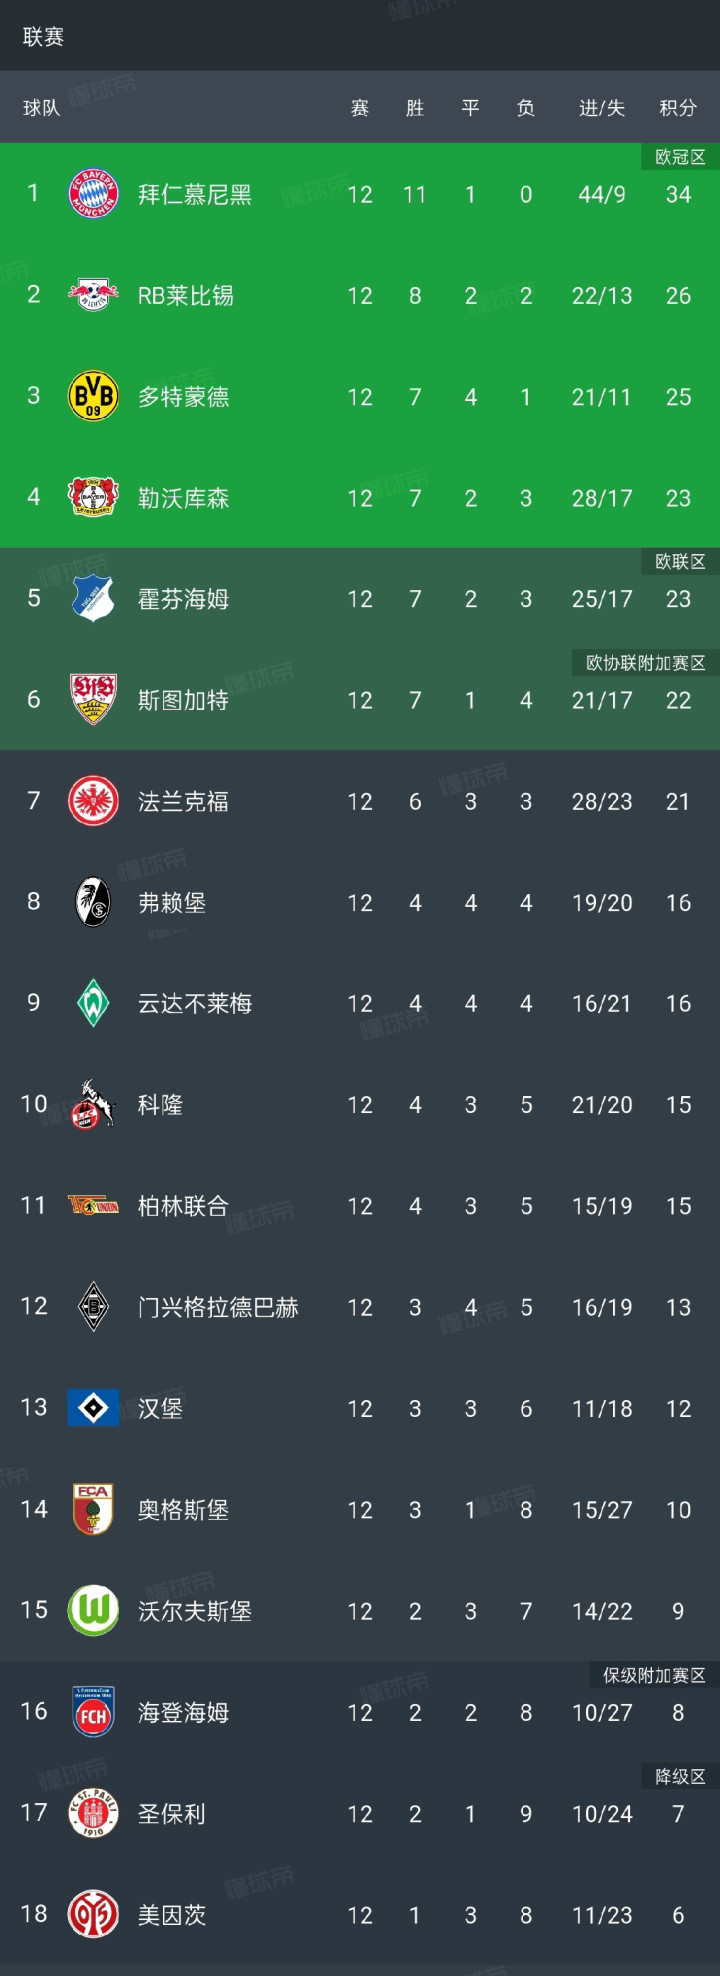Click the Werder Bremen diamond logo
The height and width of the screenshot is (1976, 720).
pyautogui.click(x=93, y=1003)
